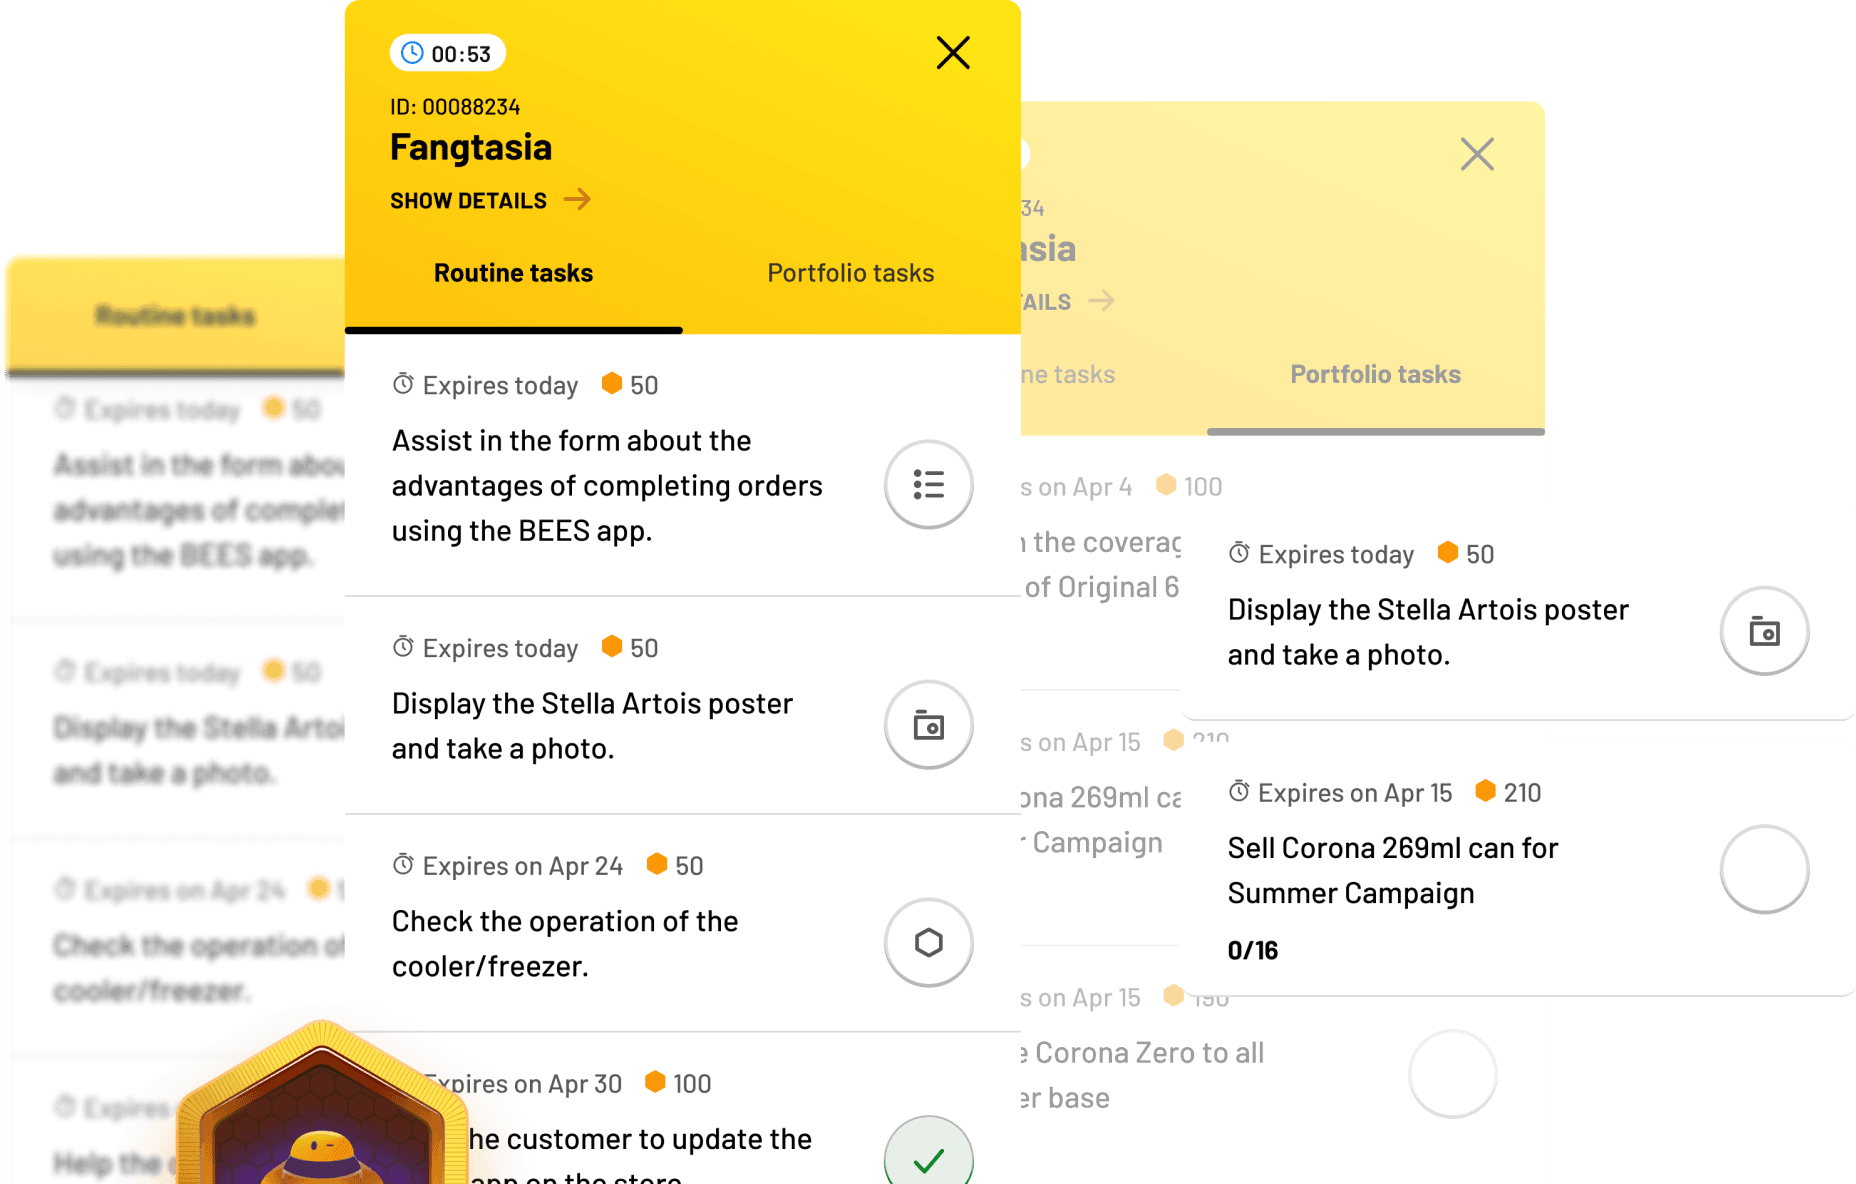Click the clock timer badge showing 00:53
Screen dimensions: 1856x1184
447,53
